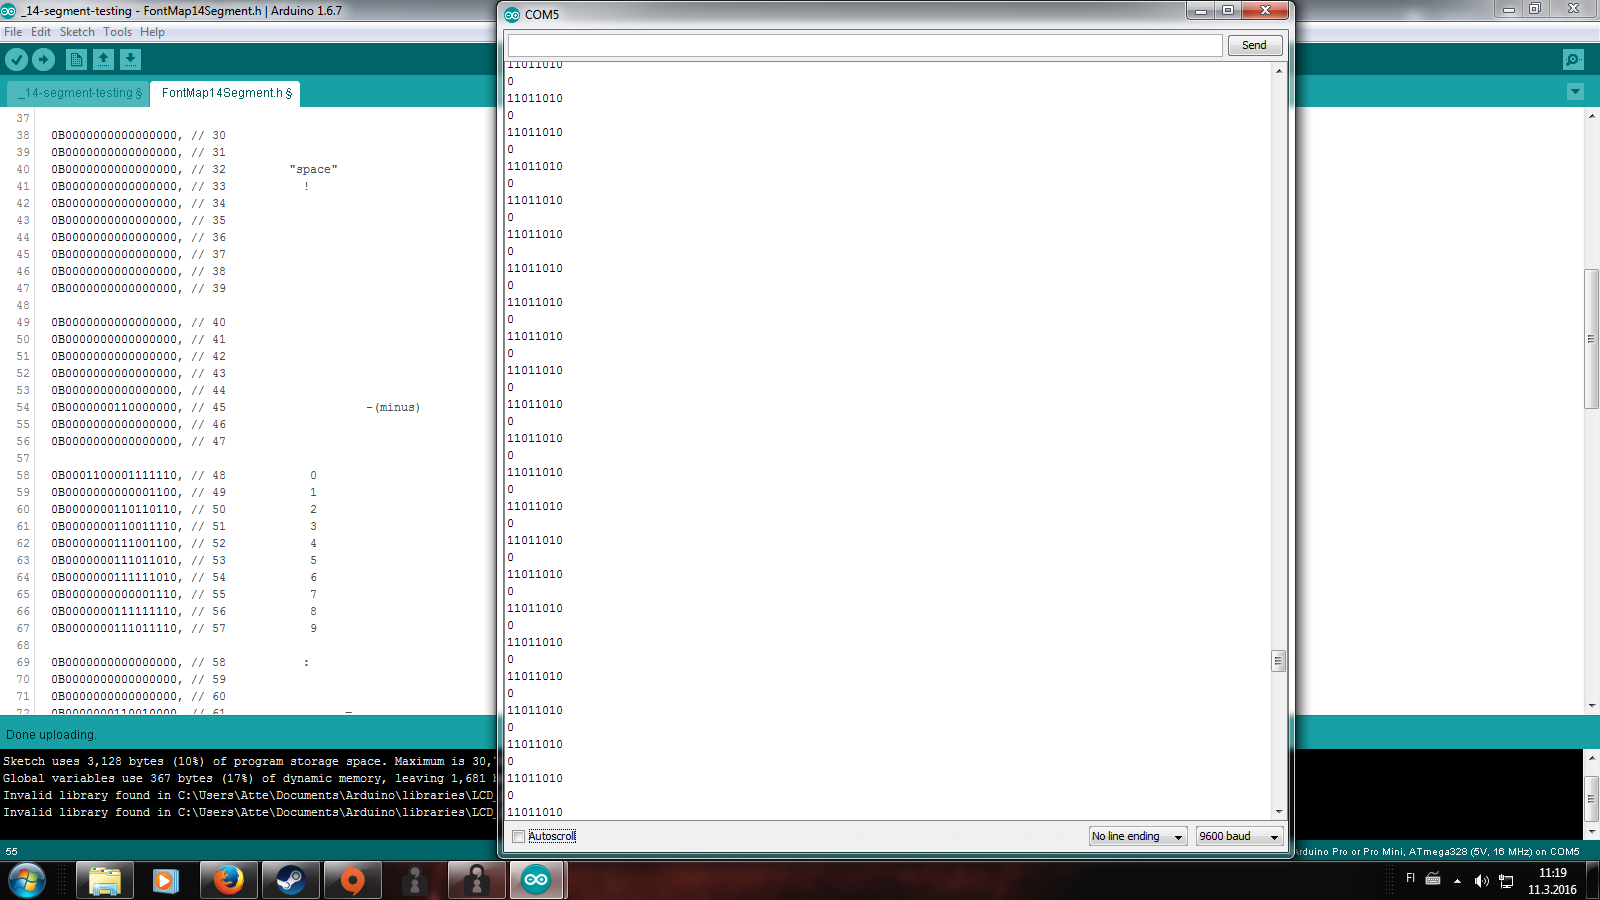
Task: Open Origin from the taskbar
Action: tap(352, 881)
